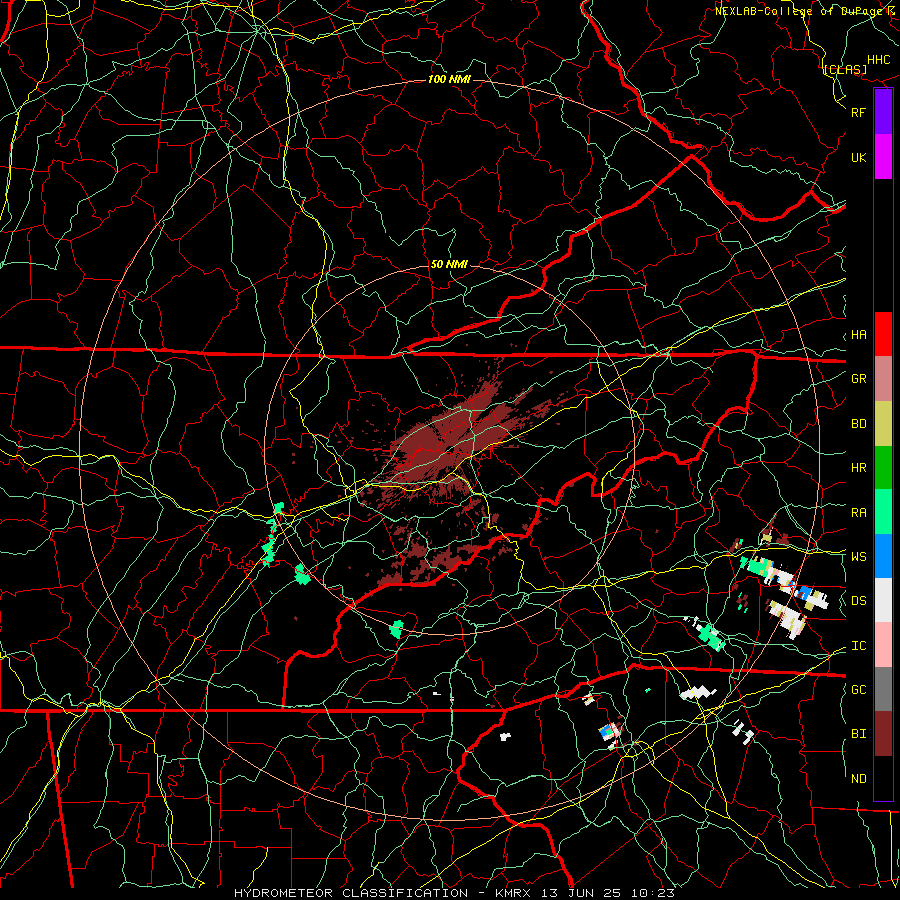Click the 'HA' legend label
Image resolution: width=900 pixels, height=900 pixels.
click(858, 335)
